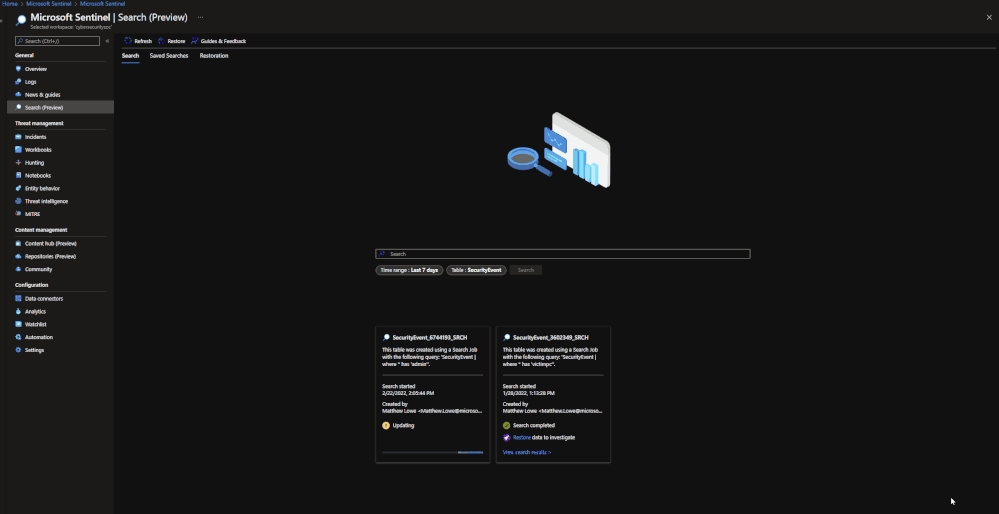
Task: Click the greyed-out Search button
Action: point(526,270)
